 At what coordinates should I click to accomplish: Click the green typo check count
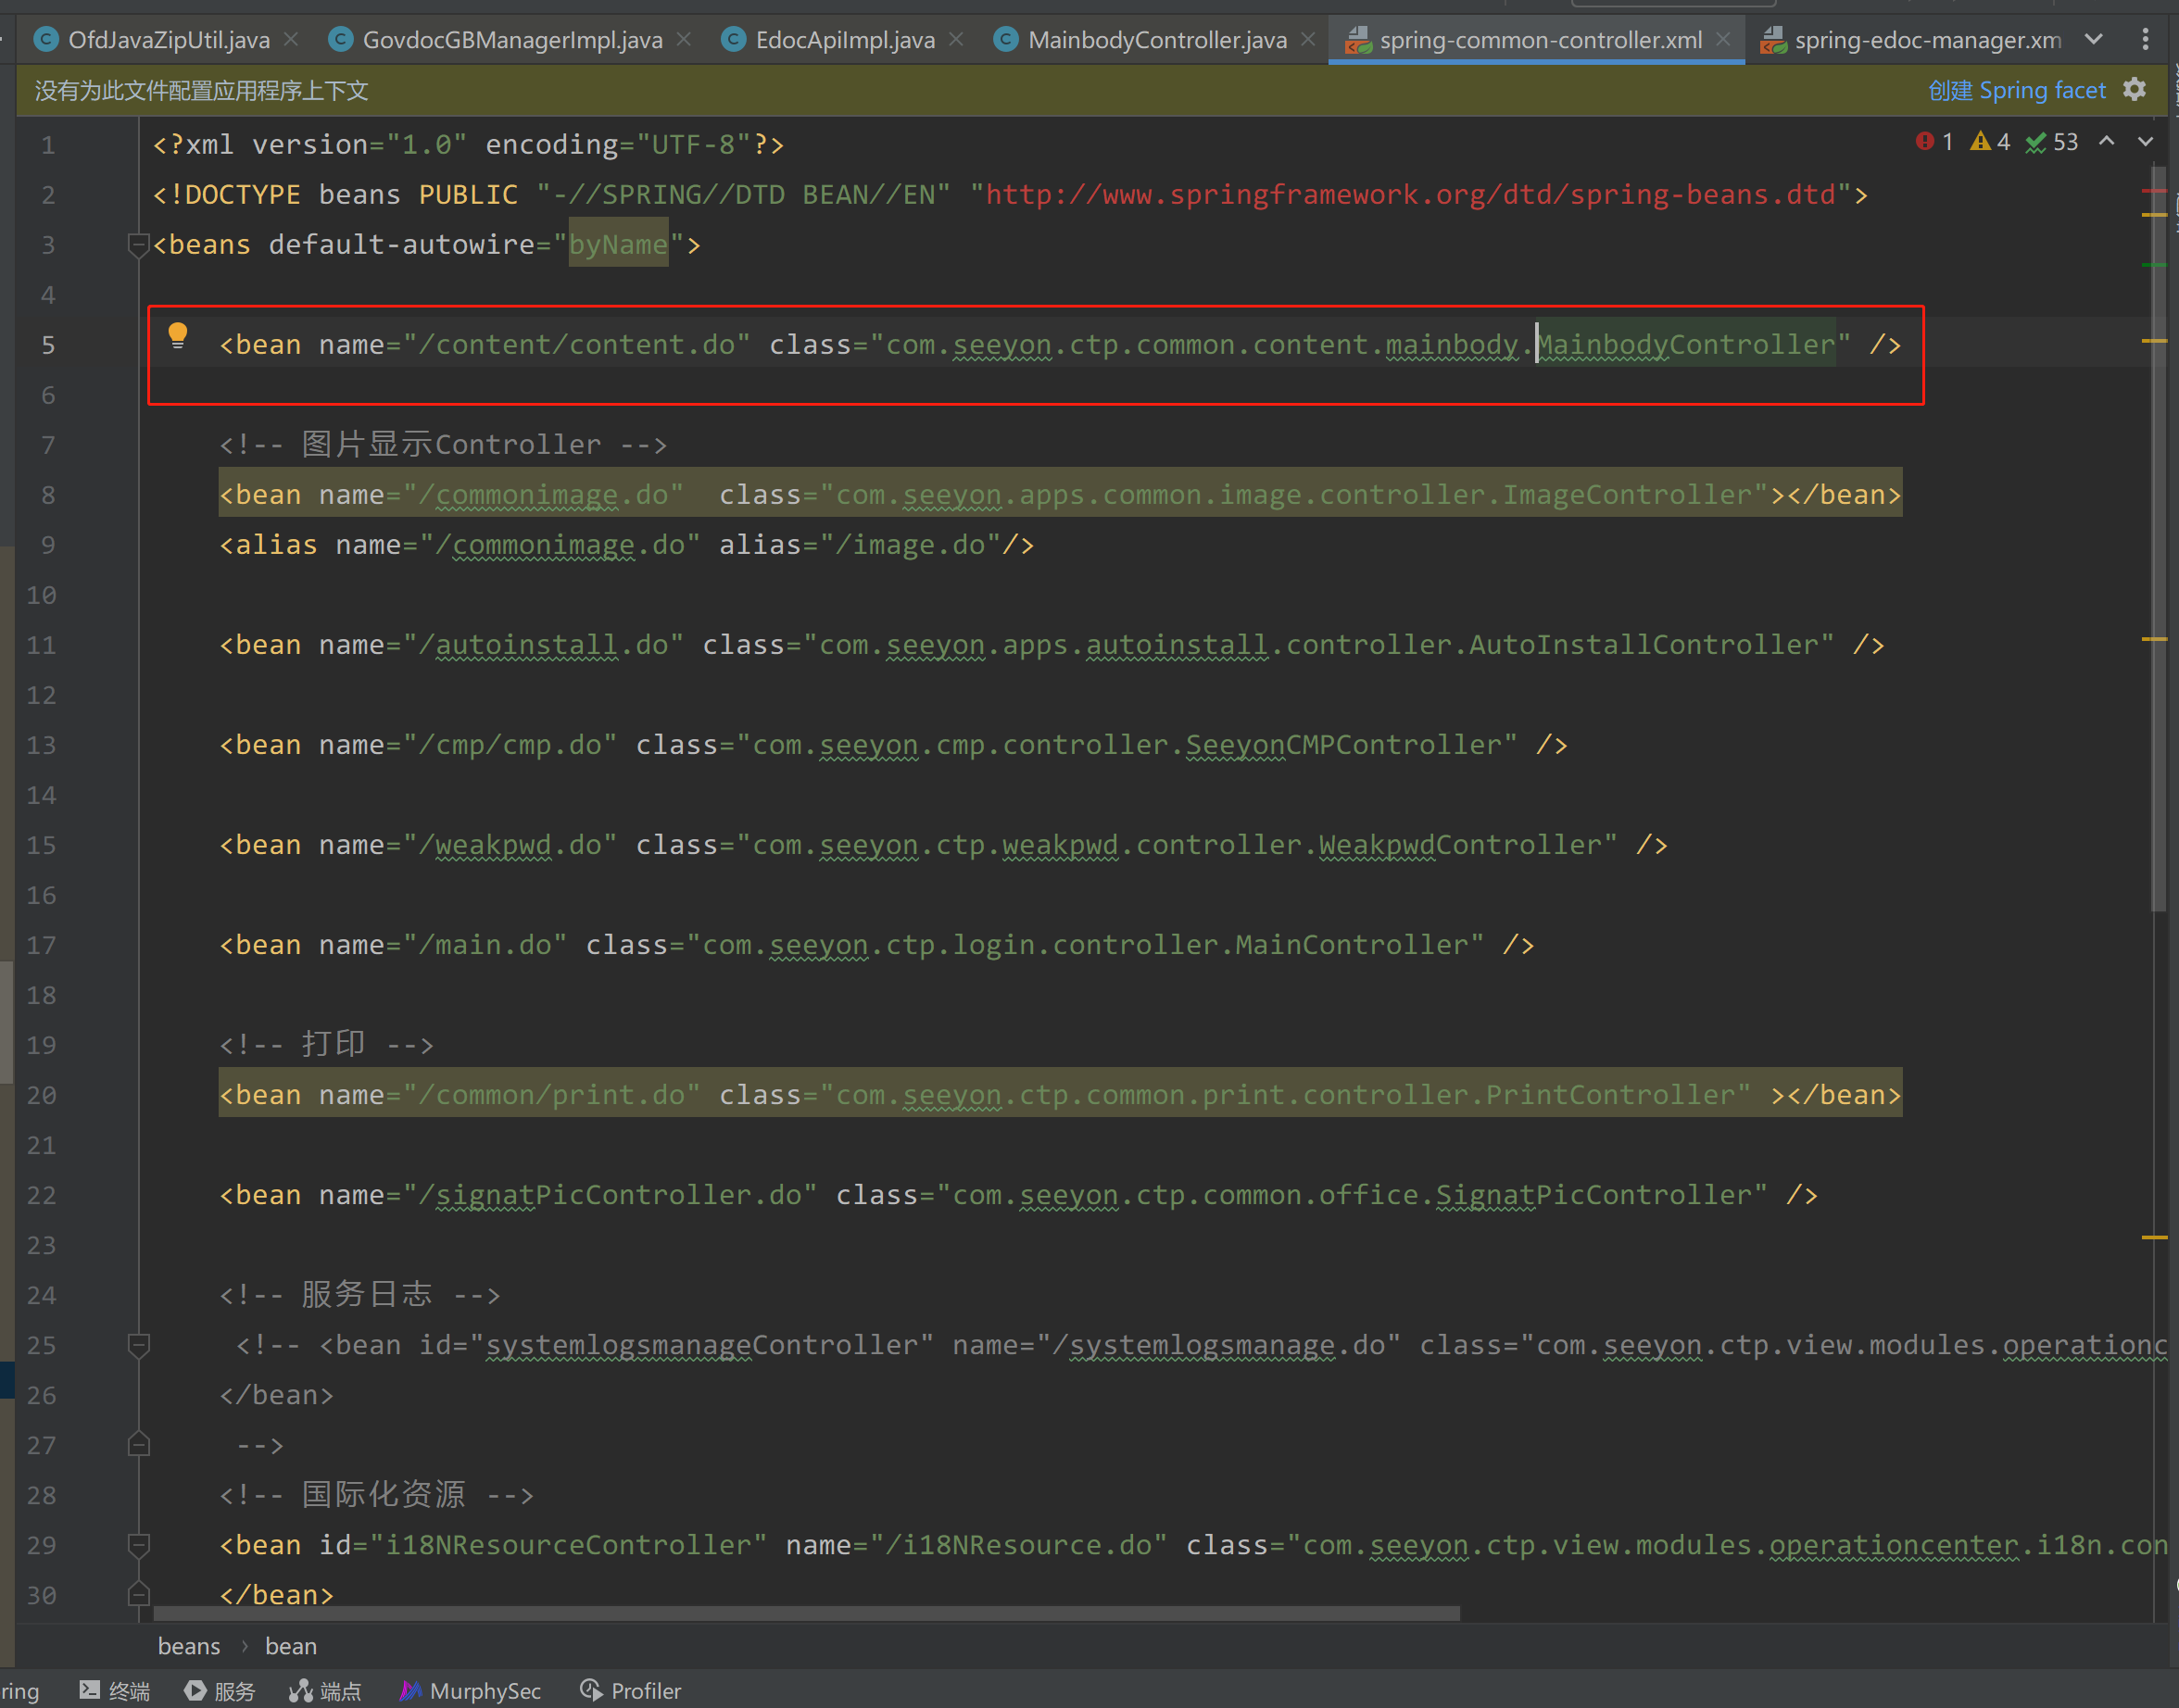click(x=2051, y=142)
